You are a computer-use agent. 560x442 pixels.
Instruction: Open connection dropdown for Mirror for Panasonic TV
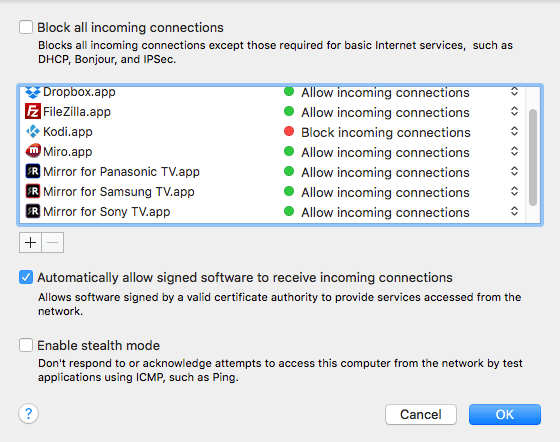[x=514, y=171]
